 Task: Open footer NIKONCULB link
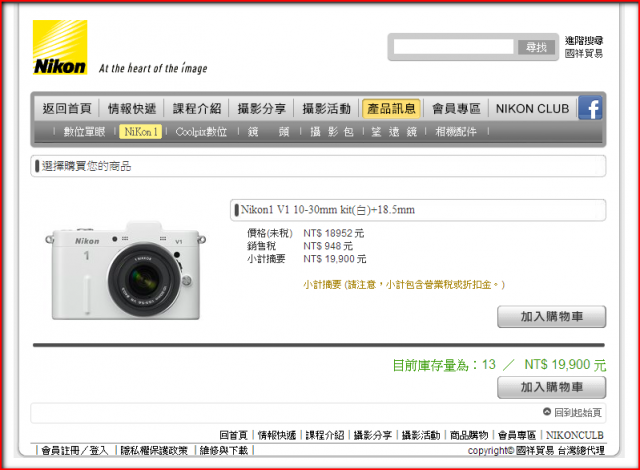coord(575,435)
